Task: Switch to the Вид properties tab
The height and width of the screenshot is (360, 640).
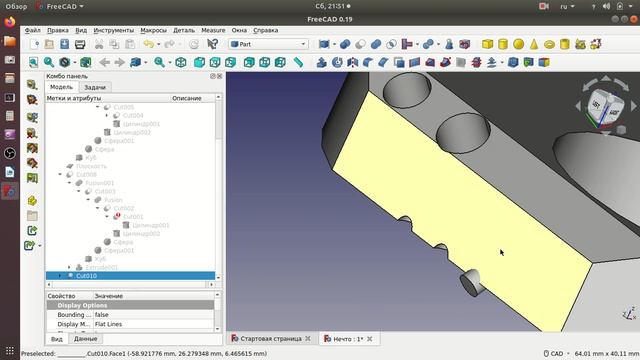Action: (x=57, y=339)
